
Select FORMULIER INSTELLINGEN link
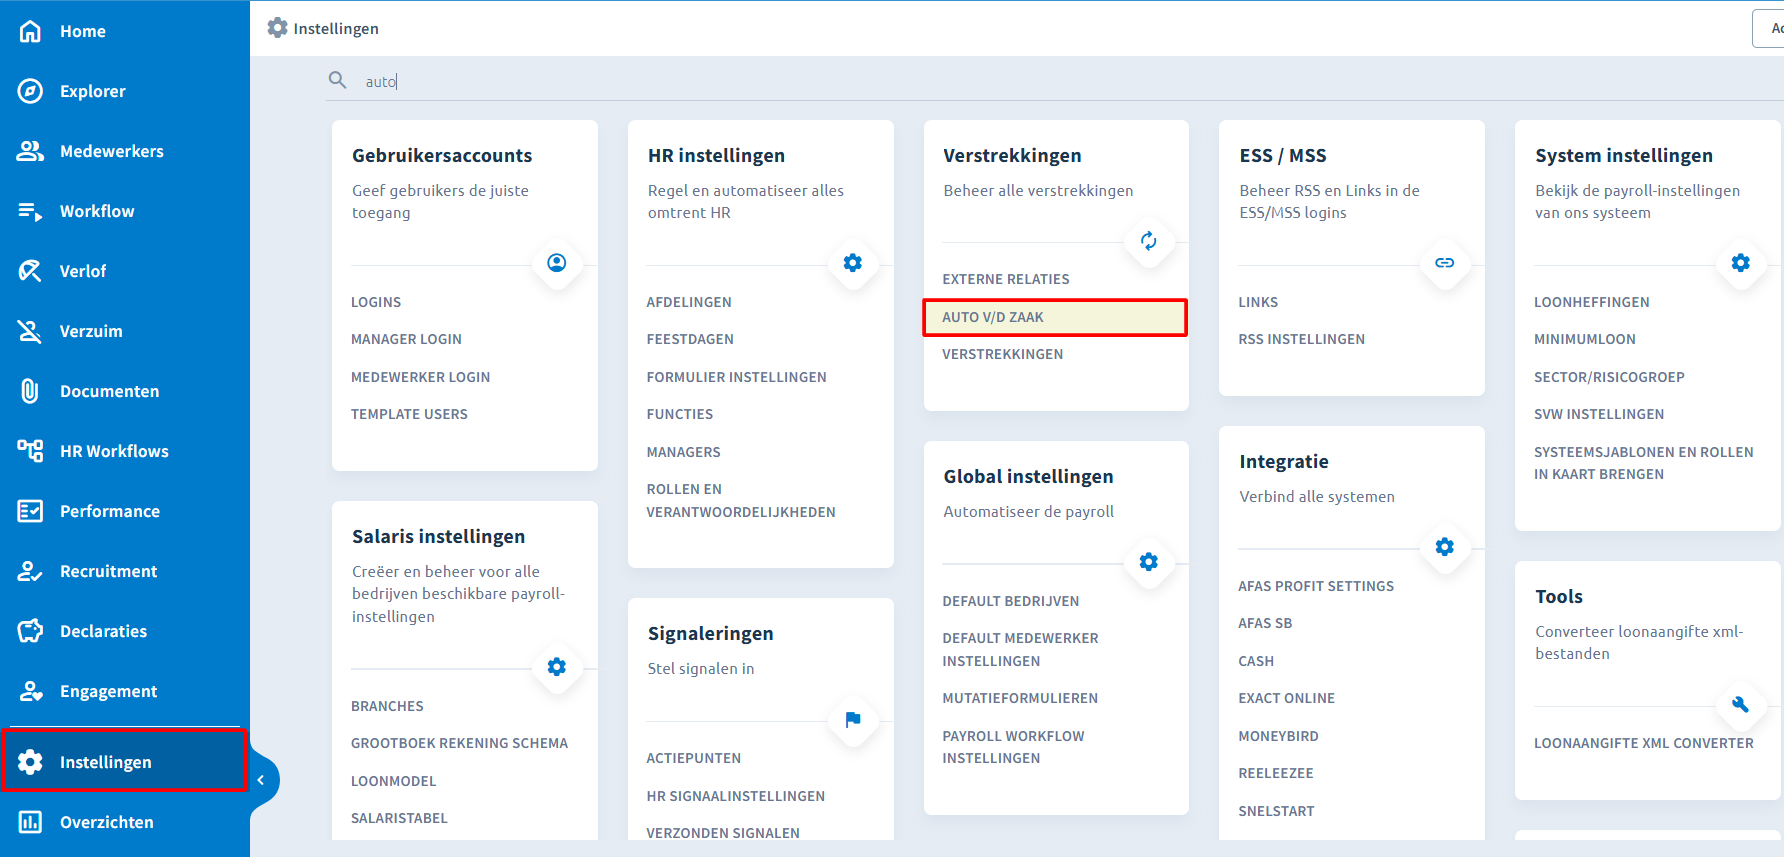[736, 377]
